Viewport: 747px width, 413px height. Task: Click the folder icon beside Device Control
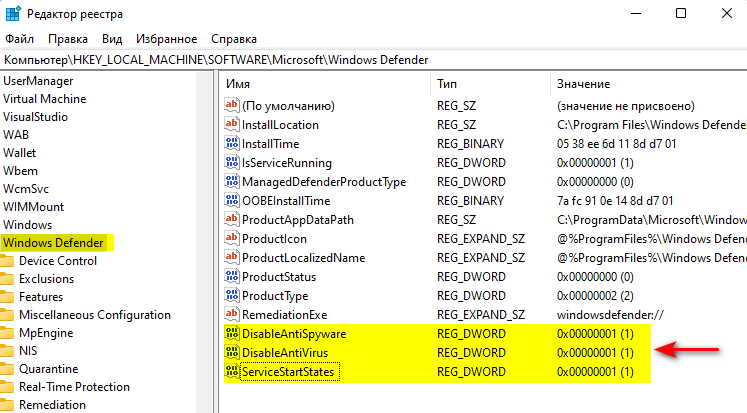(x=6, y=261)
